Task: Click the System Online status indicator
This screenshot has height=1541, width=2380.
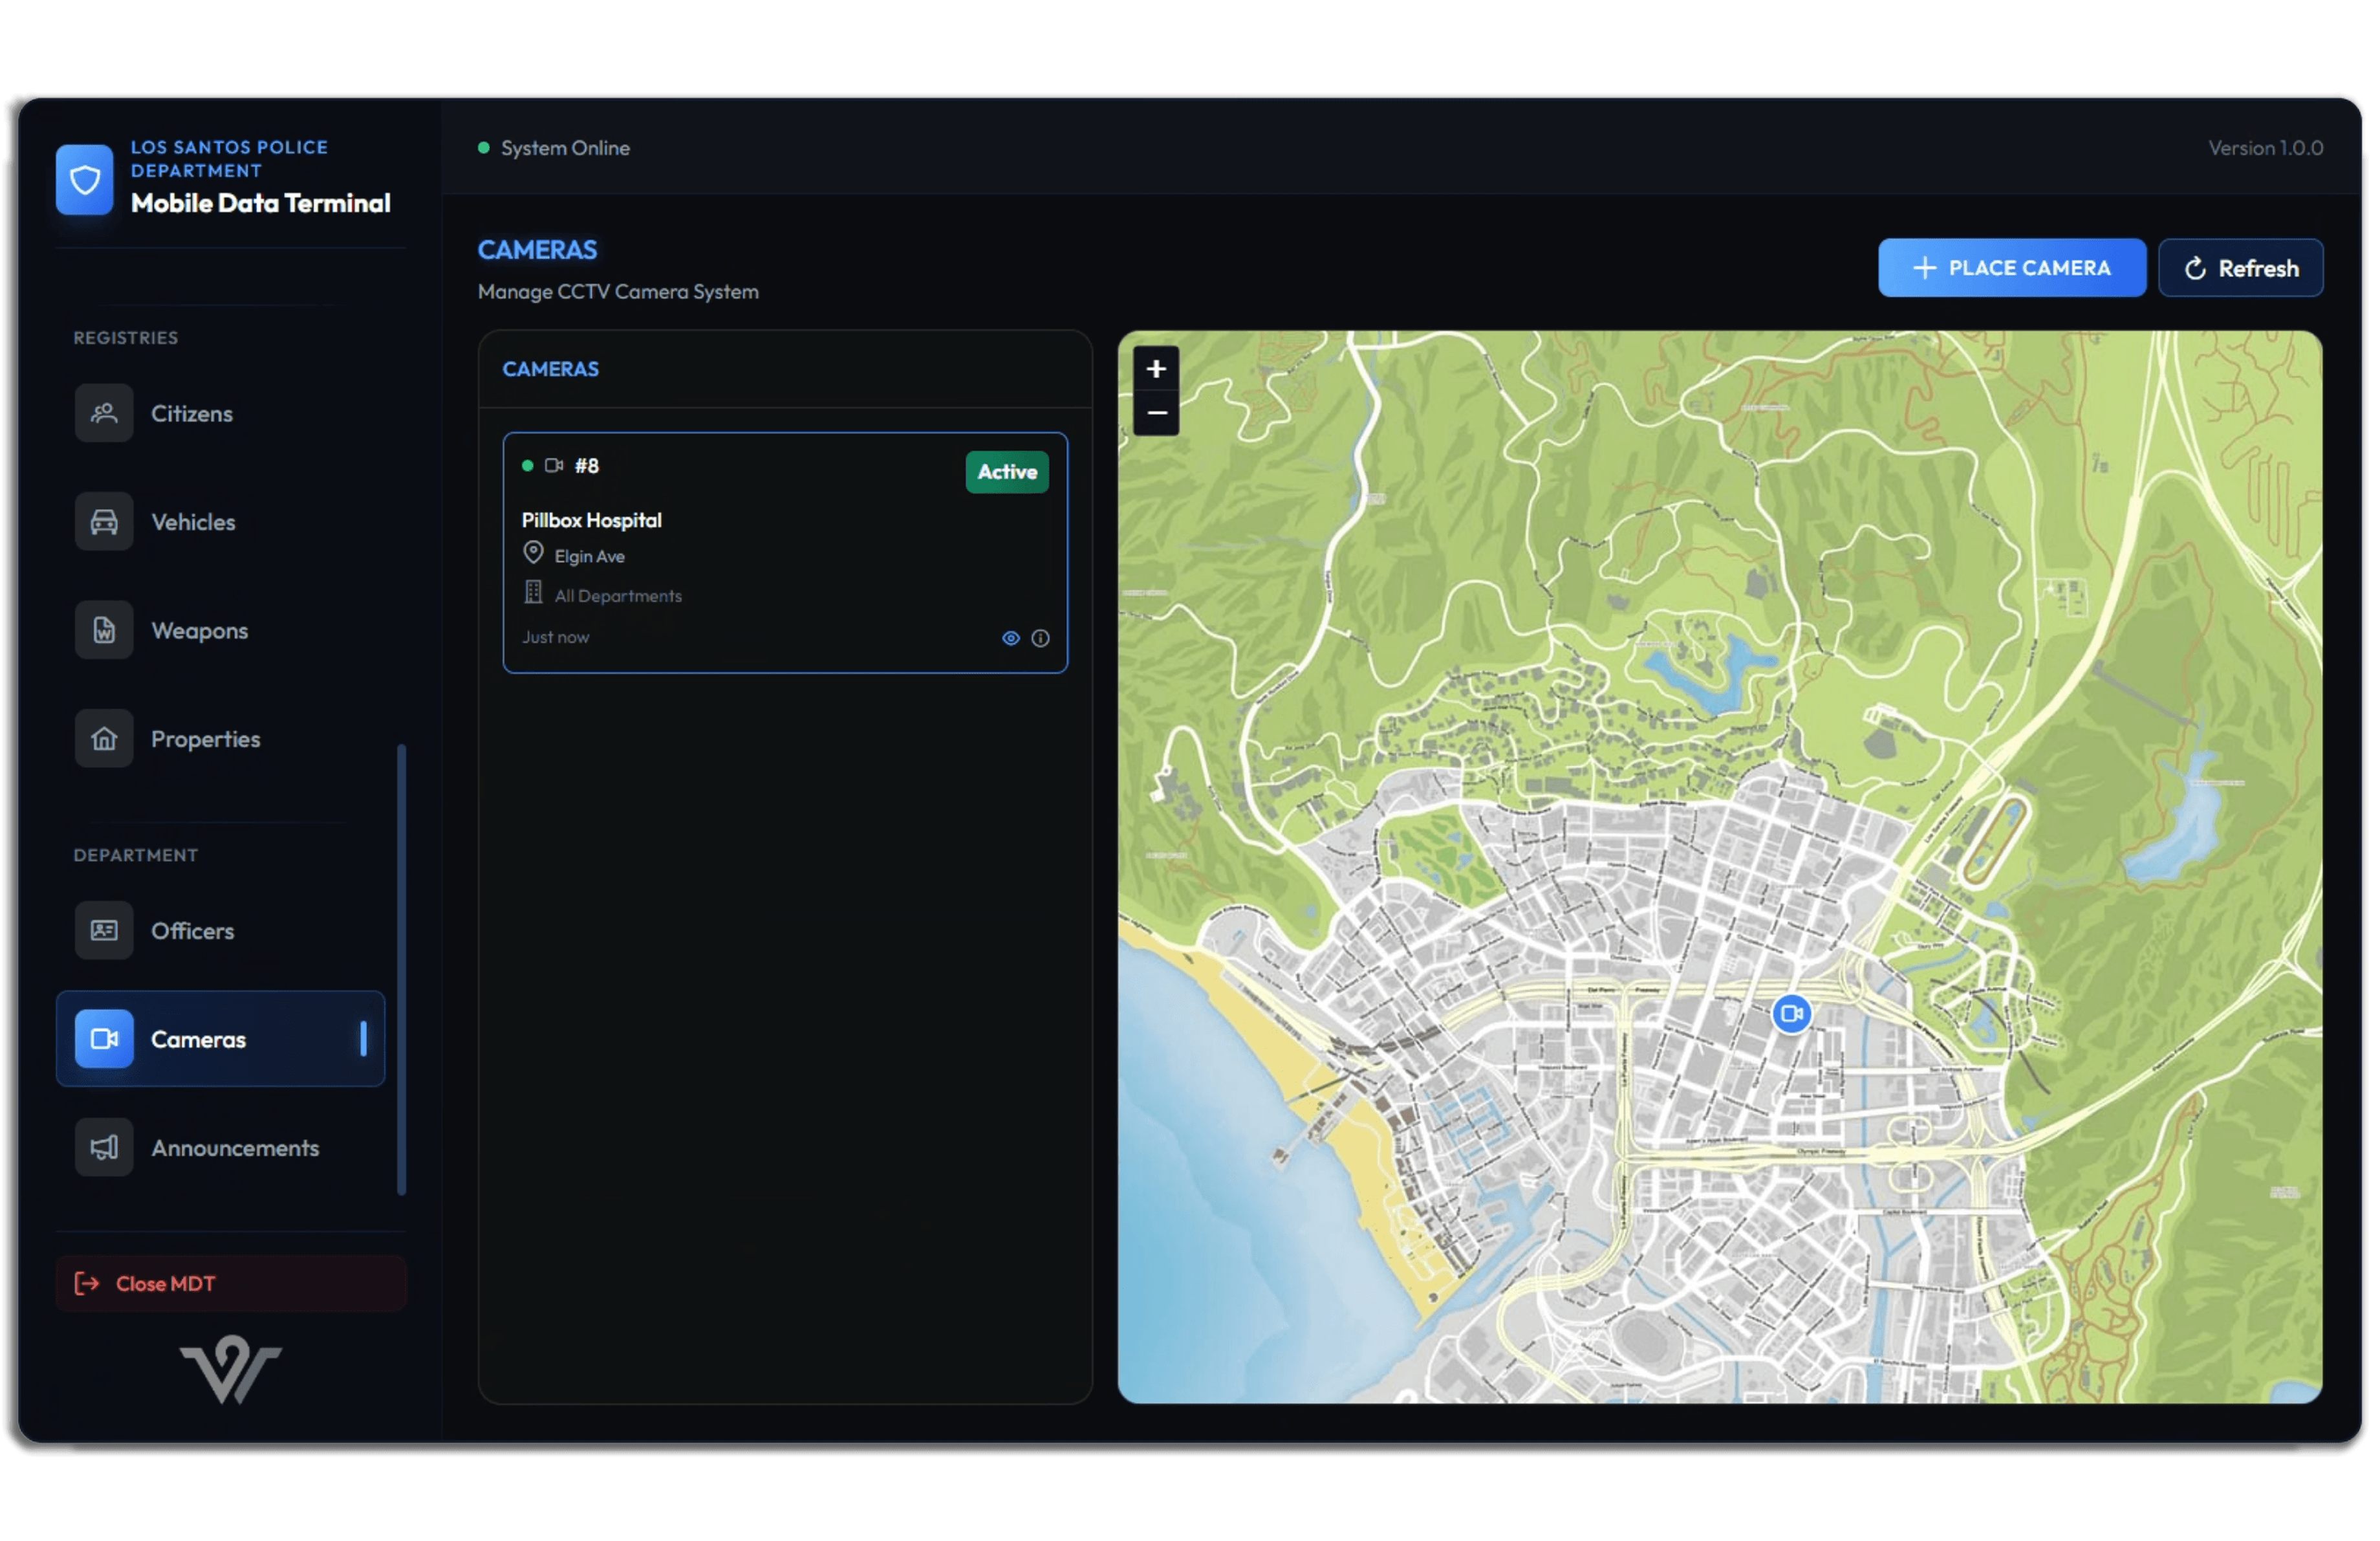Action: coord(554,148)
